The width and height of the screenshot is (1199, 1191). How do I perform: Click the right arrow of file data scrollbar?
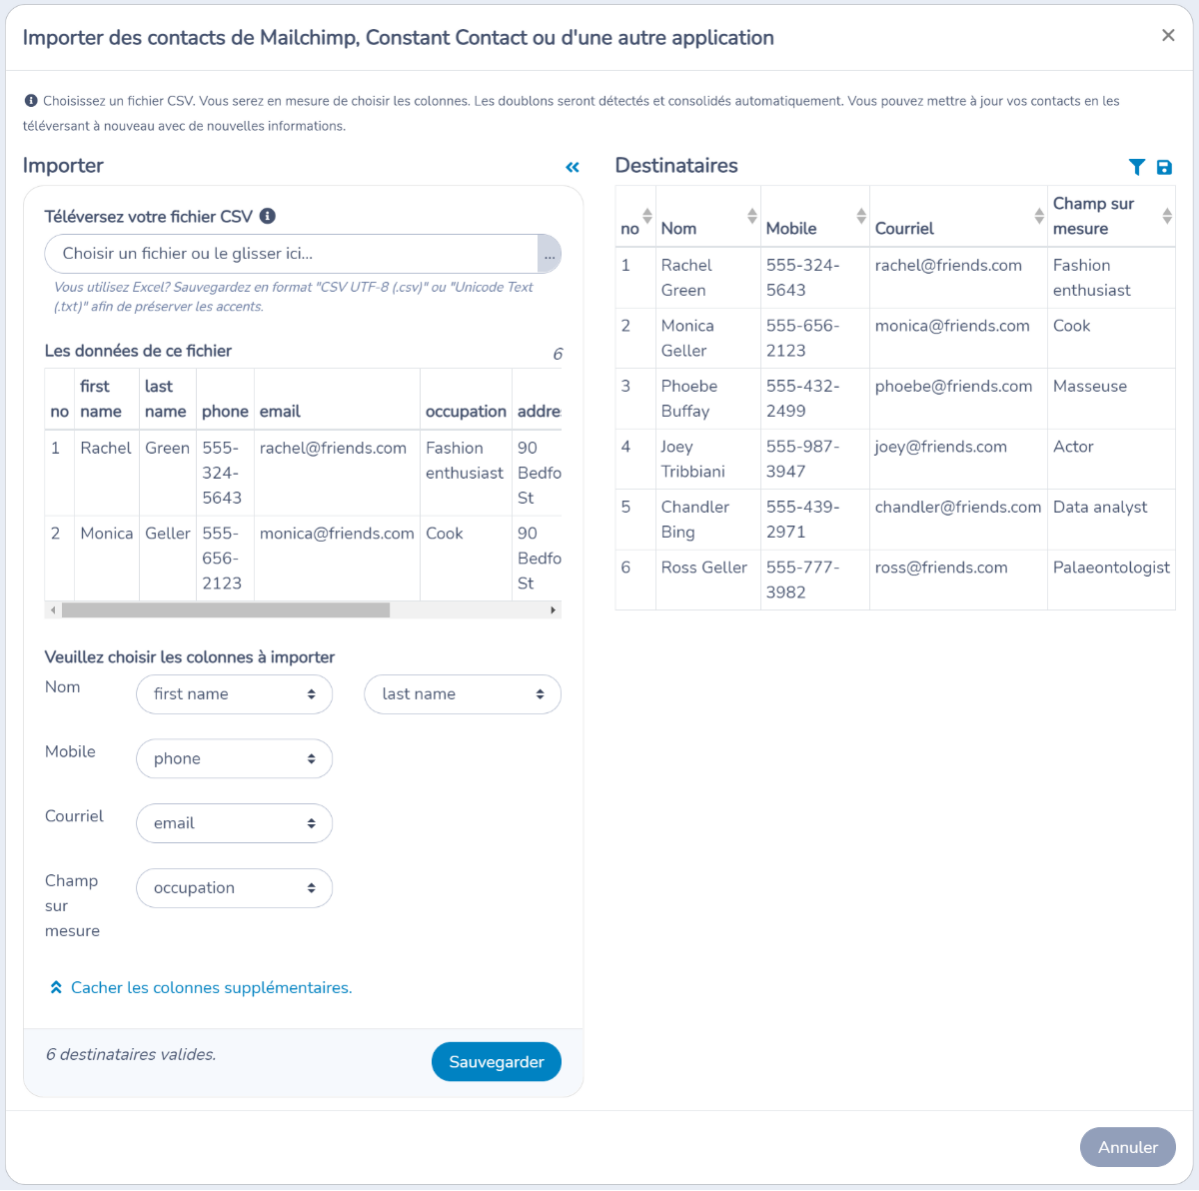(553, 610)
